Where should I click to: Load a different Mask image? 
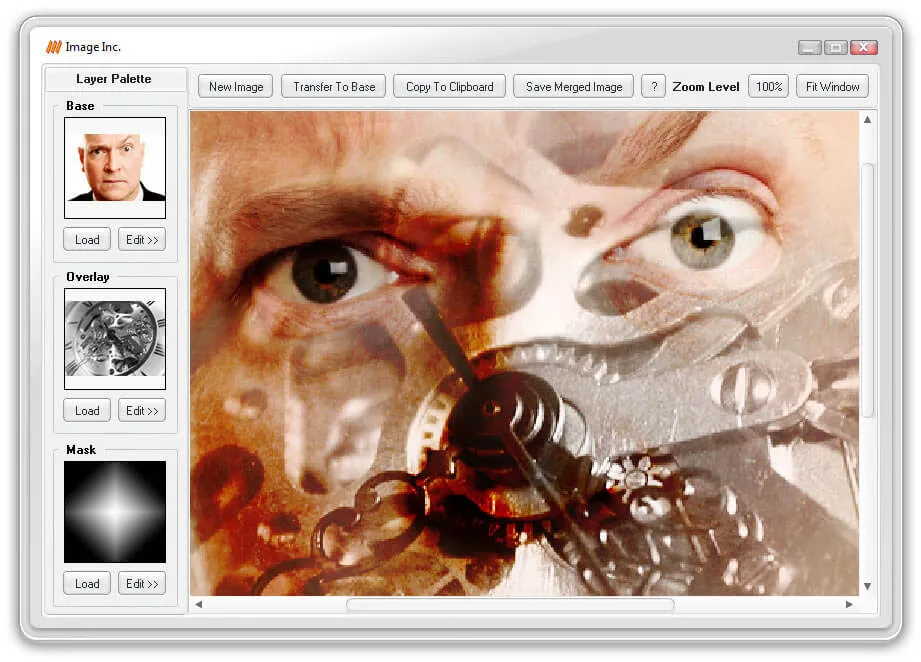(x=86, y=583)
